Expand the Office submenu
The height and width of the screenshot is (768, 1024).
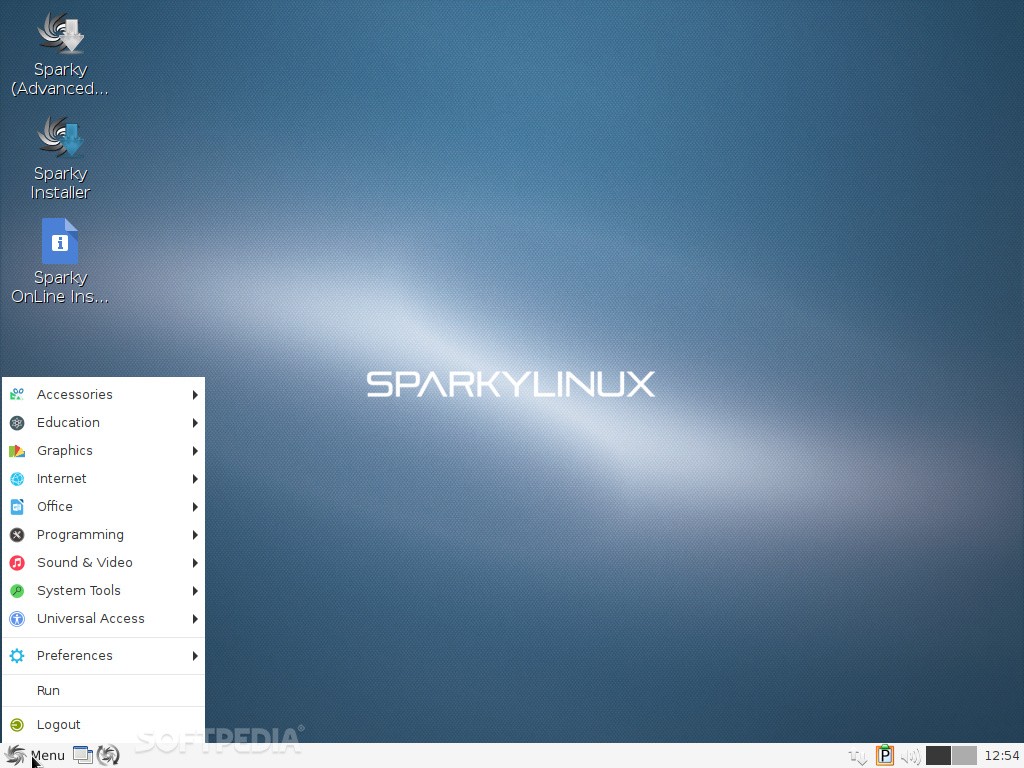coord(195,507)
